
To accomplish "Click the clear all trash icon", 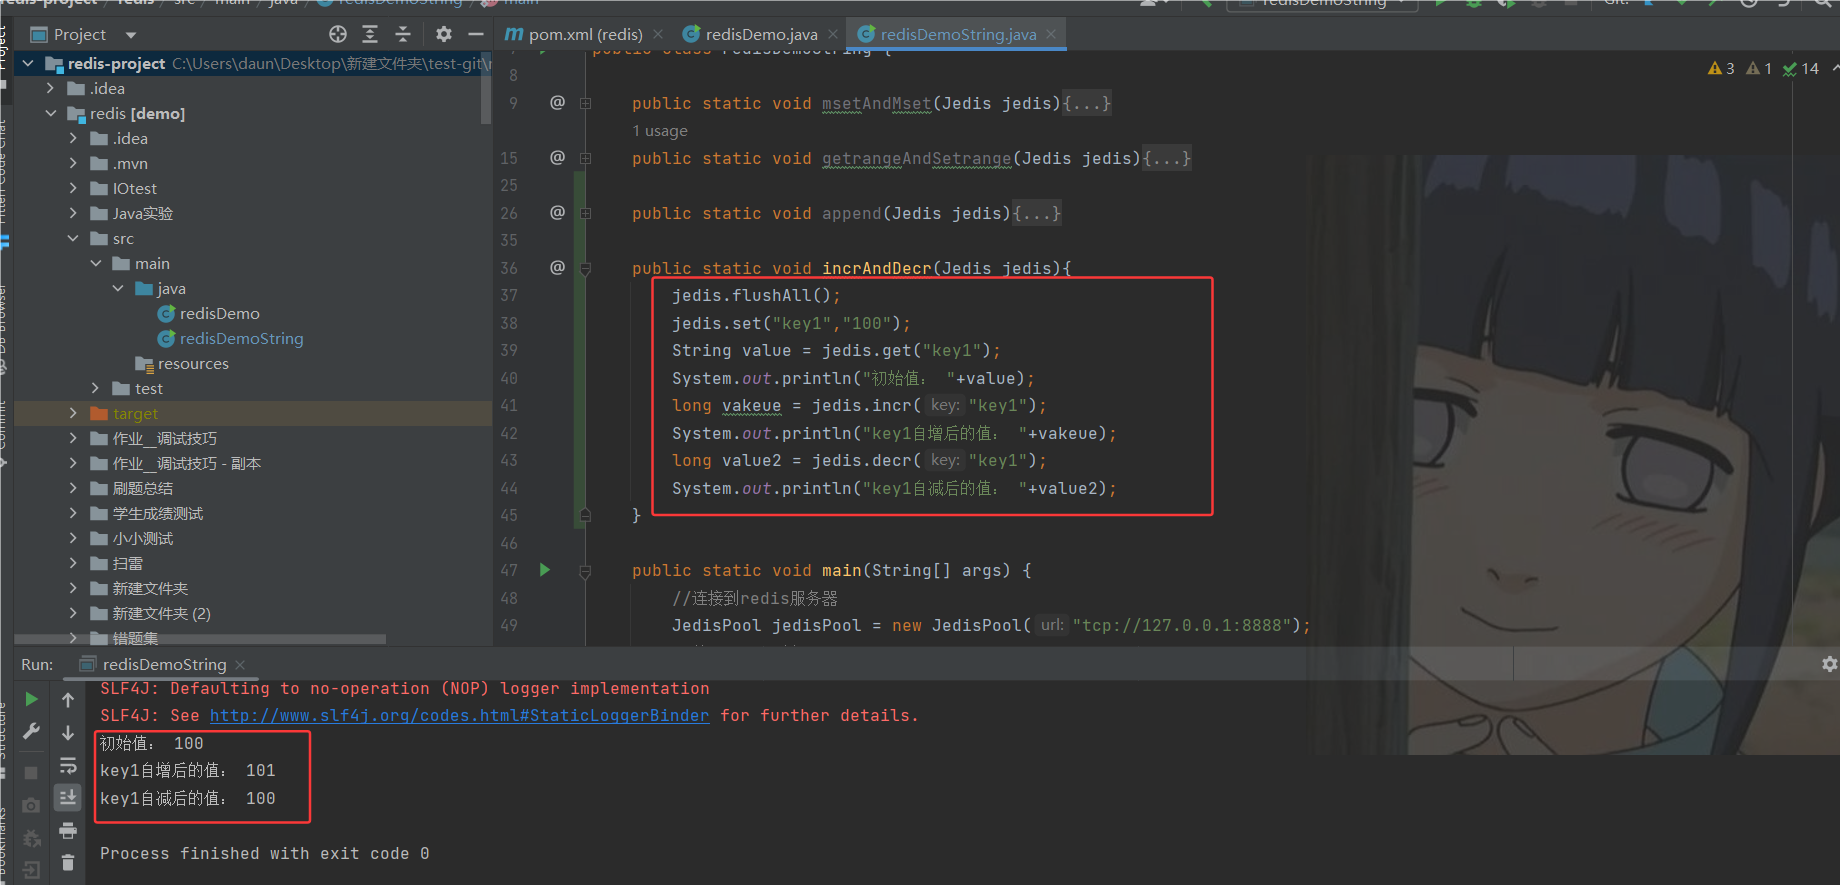I will coord(68,862).
